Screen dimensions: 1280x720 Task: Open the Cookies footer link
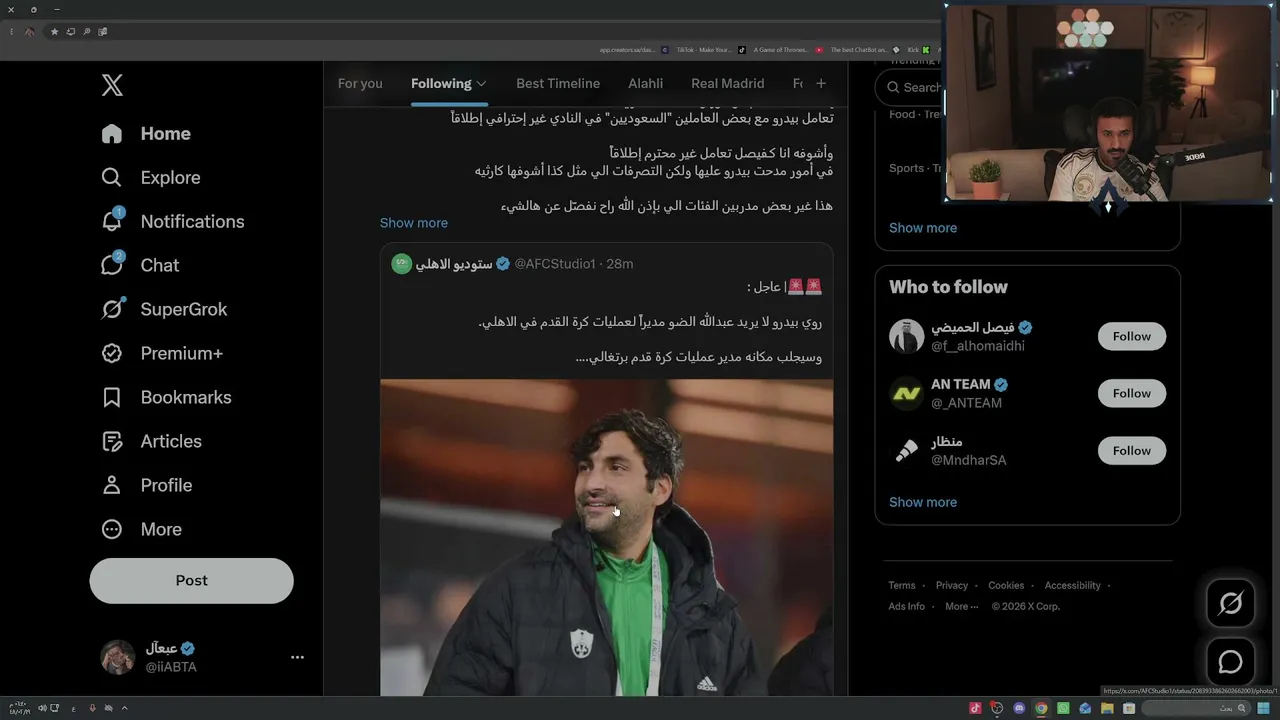pos(1006,586)
